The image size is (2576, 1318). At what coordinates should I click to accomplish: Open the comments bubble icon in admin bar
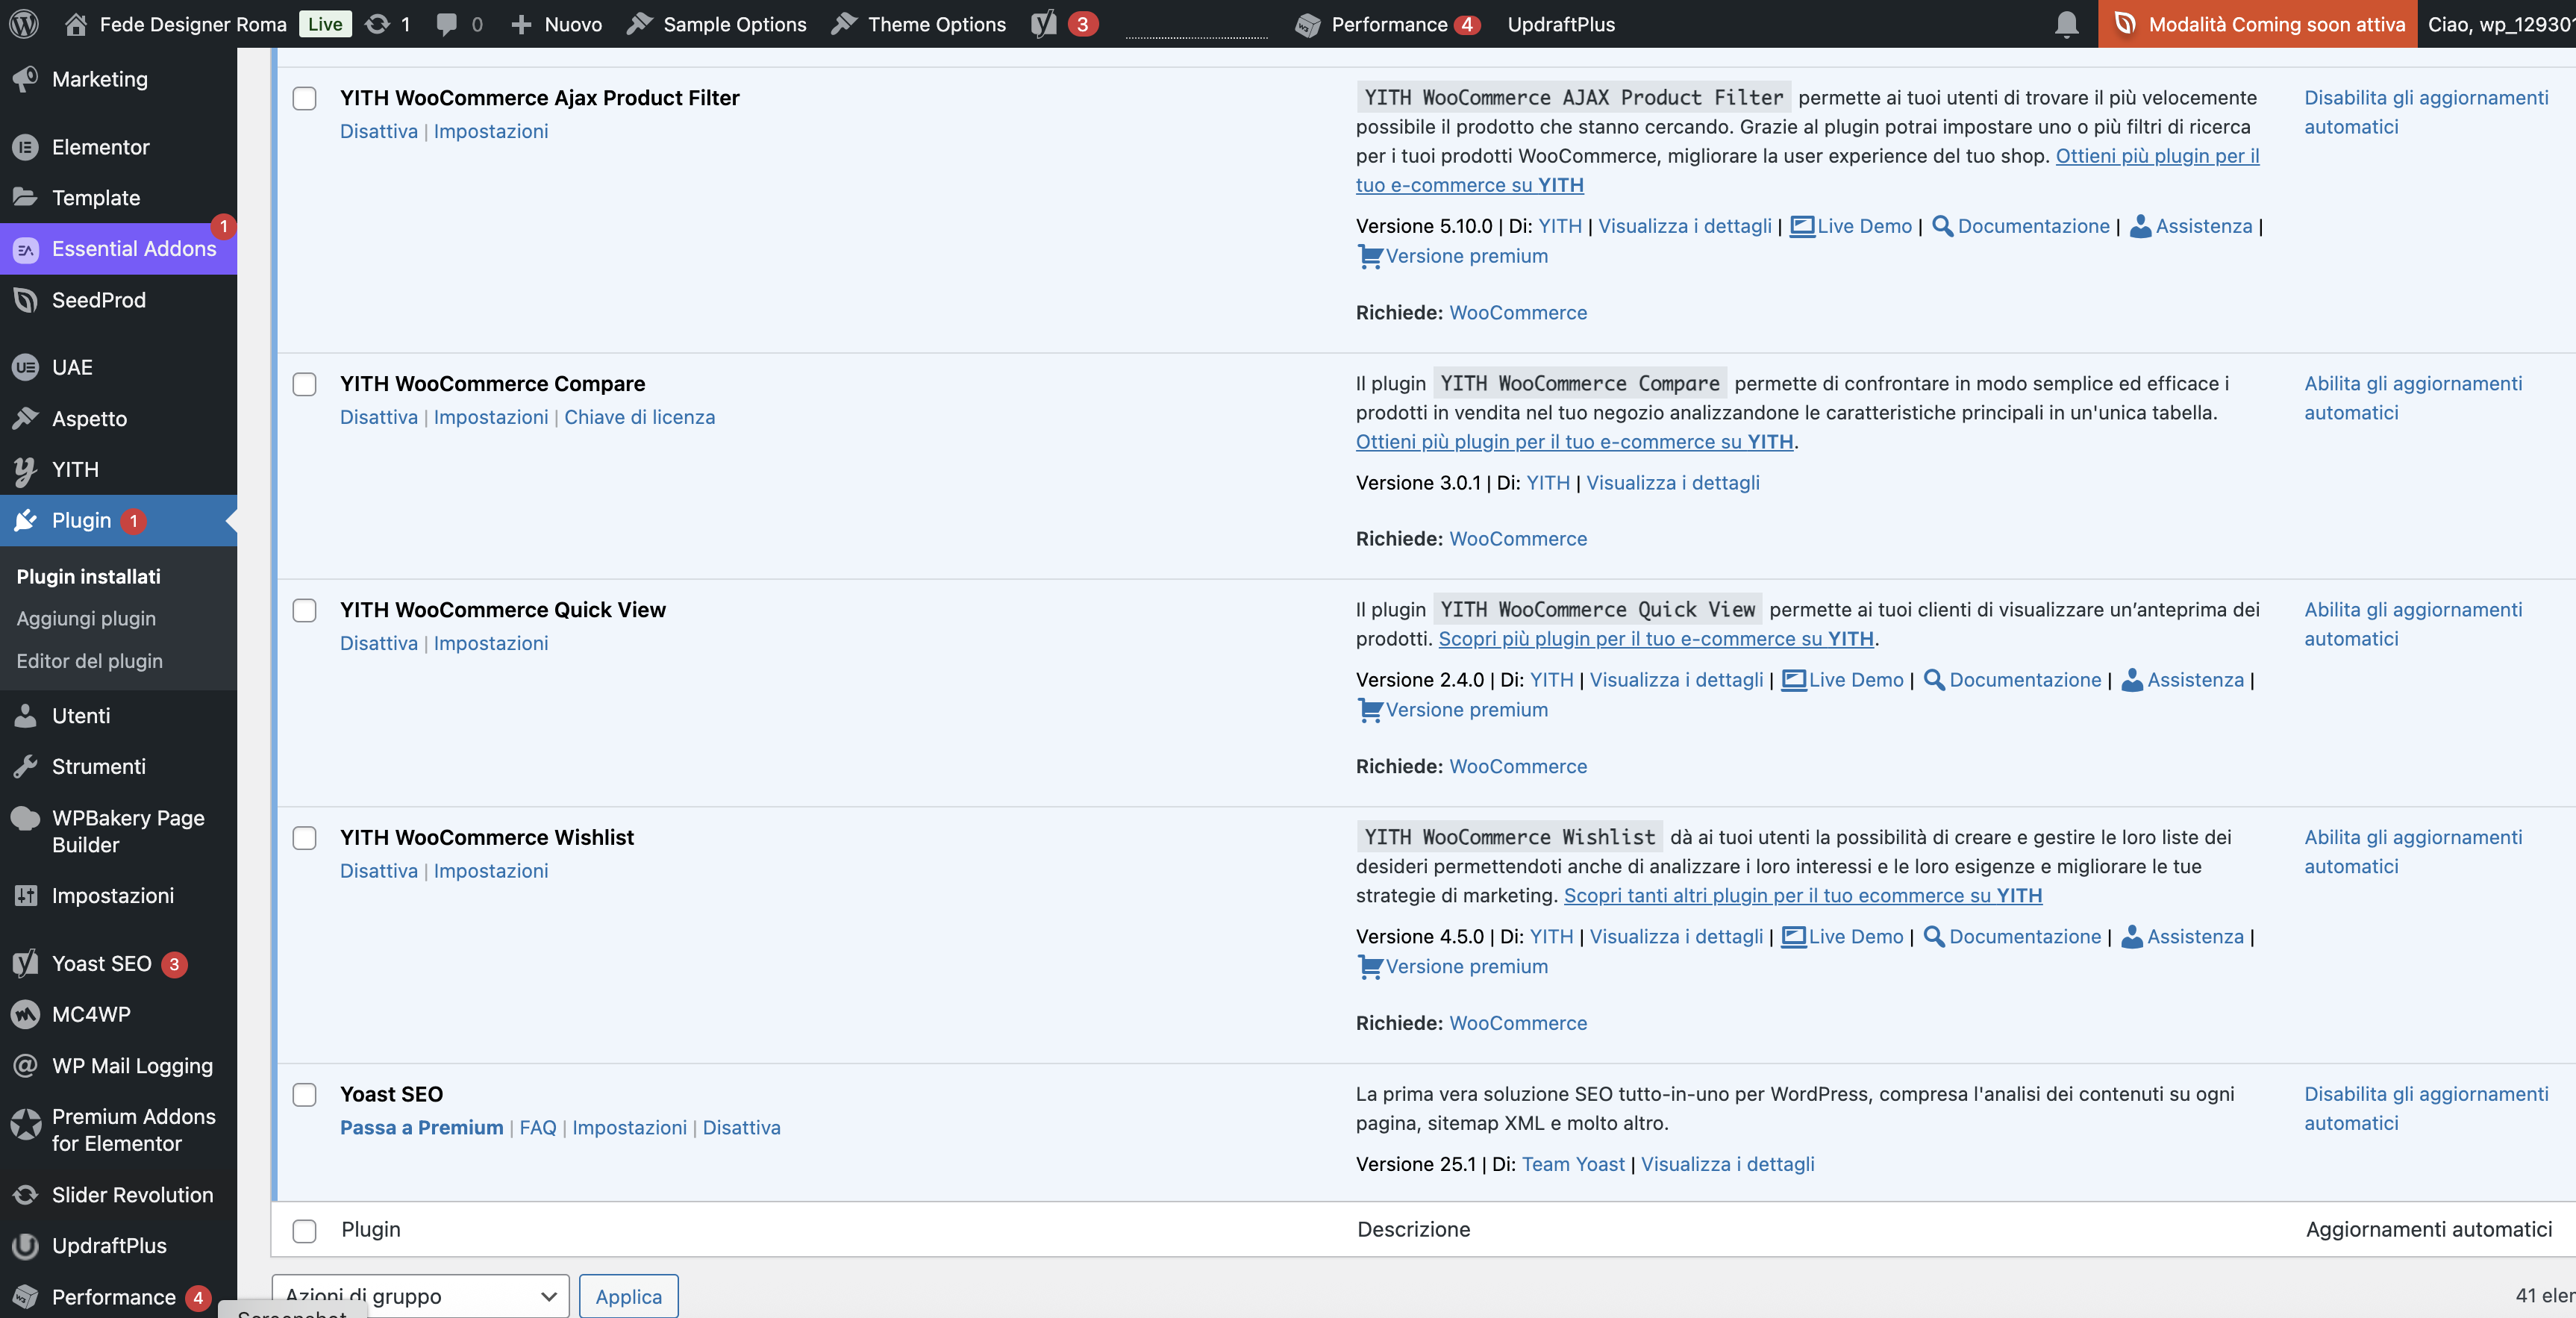[447, 24]
